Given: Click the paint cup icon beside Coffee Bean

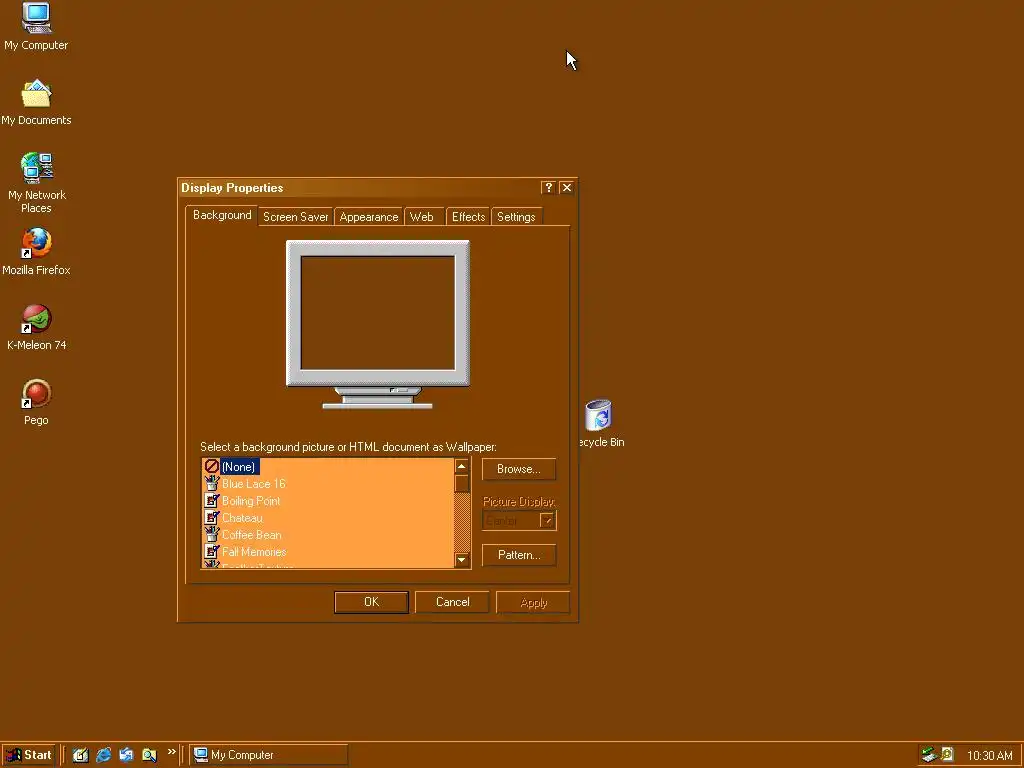Looking at the screenshot, I should (212, 534).
